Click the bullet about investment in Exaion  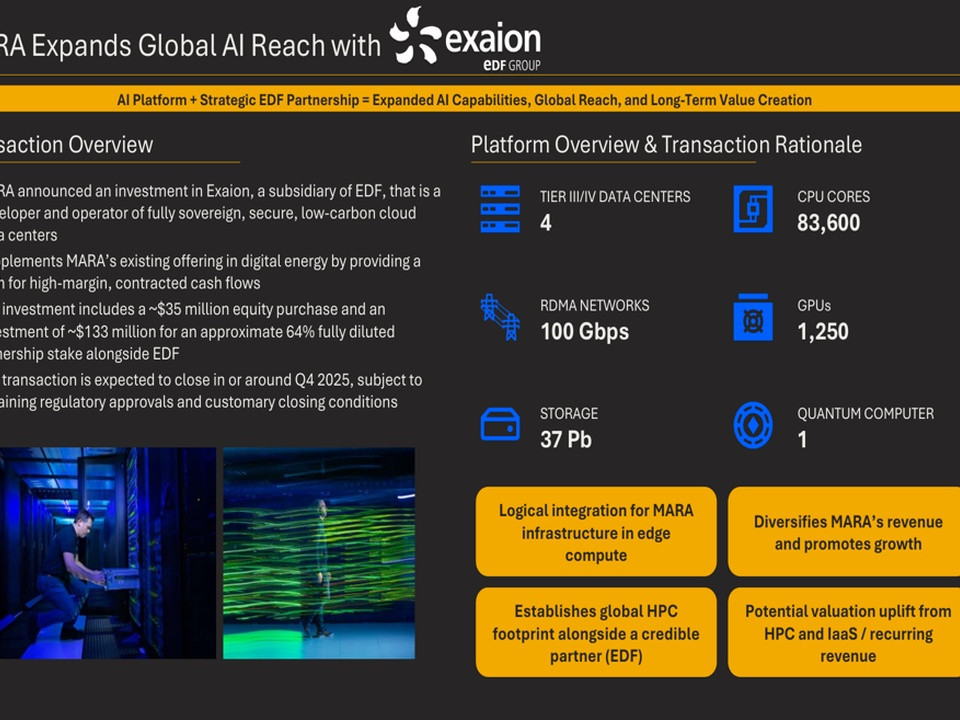coord(220,213)
